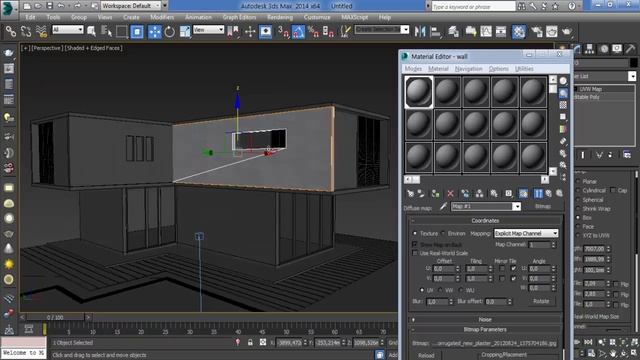Open the Explicit Map Channel mapping dropdown
Viewport: 640px width, 360px height.
pos(526,233)
